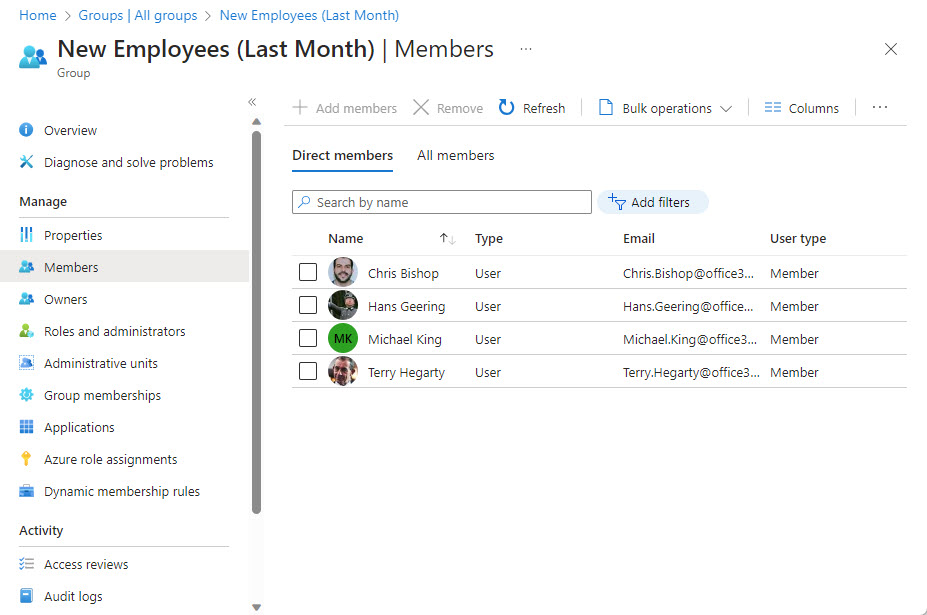
Task: Click the Access reviews icon
Action: coord(26,564)
